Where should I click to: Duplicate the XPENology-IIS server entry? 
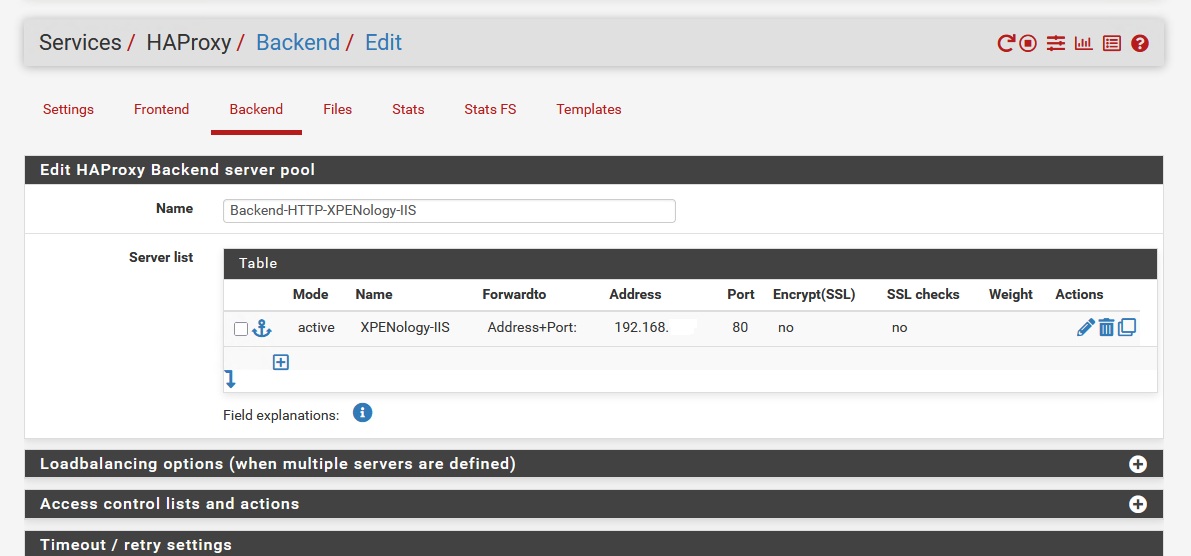1127,327
